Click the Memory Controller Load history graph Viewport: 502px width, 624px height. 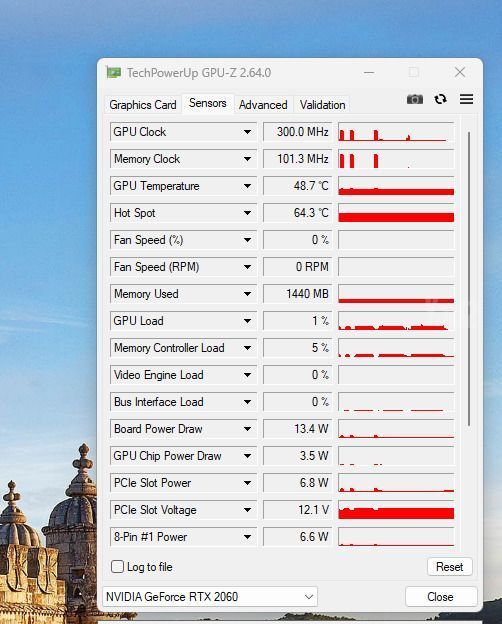[396, 348]
